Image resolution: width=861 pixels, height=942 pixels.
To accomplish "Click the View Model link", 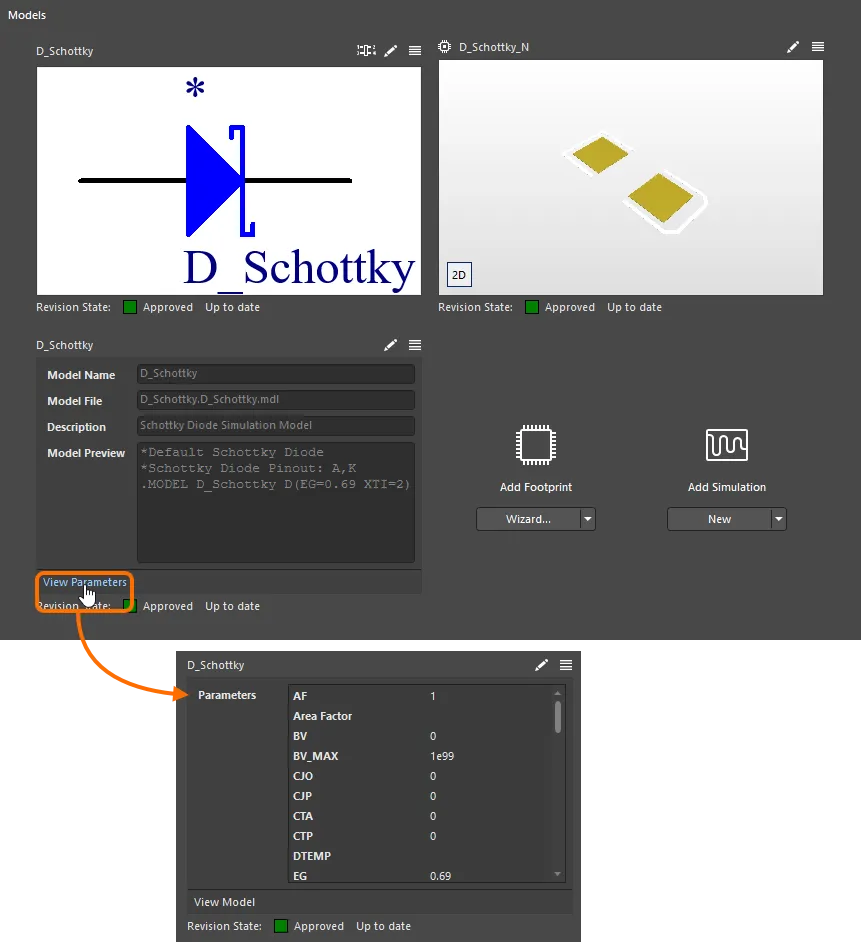I will coord(224,901).
